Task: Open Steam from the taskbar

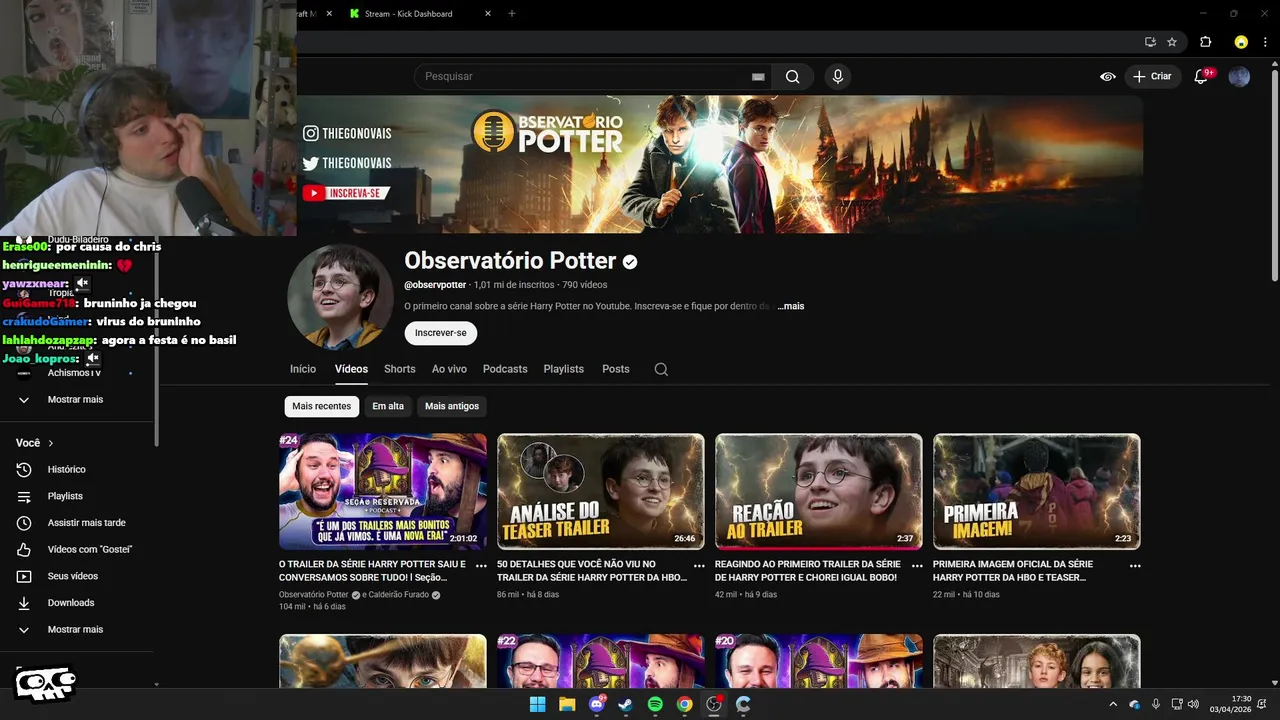Action: pos(626,704)
